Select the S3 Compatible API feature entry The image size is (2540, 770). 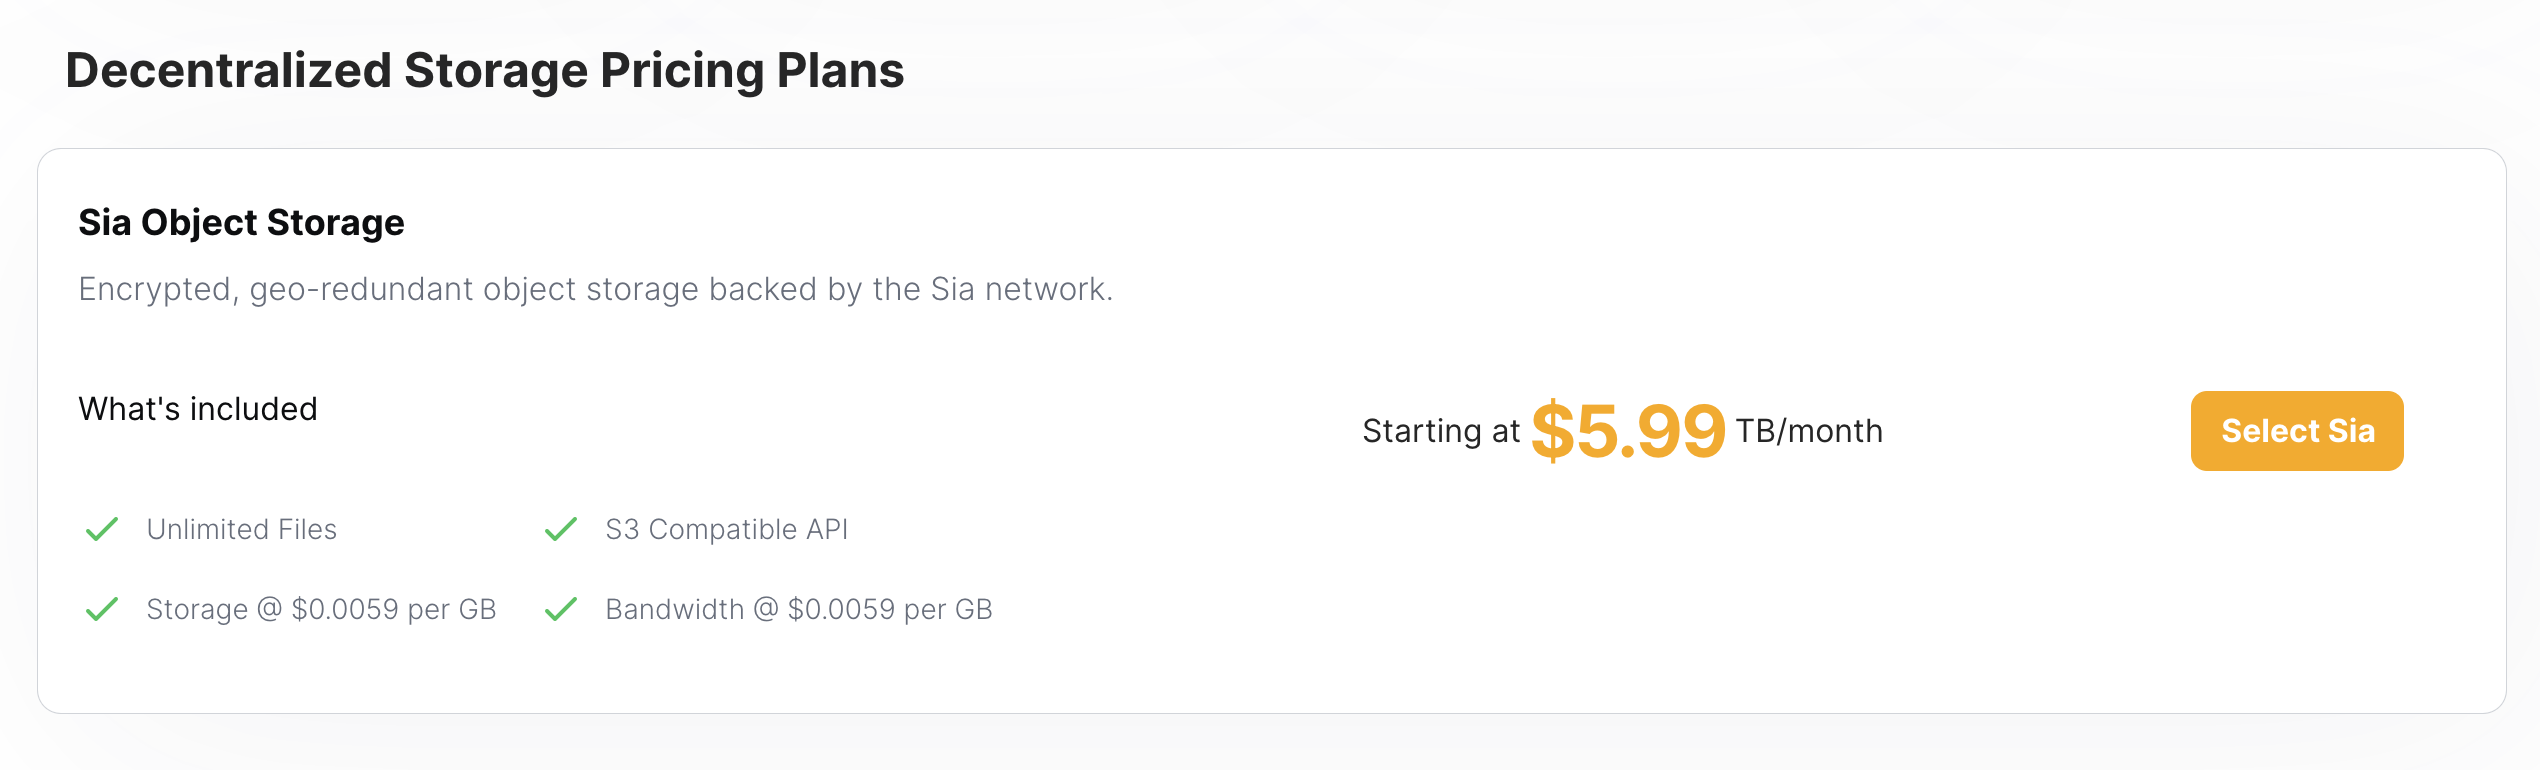[726, 530]
